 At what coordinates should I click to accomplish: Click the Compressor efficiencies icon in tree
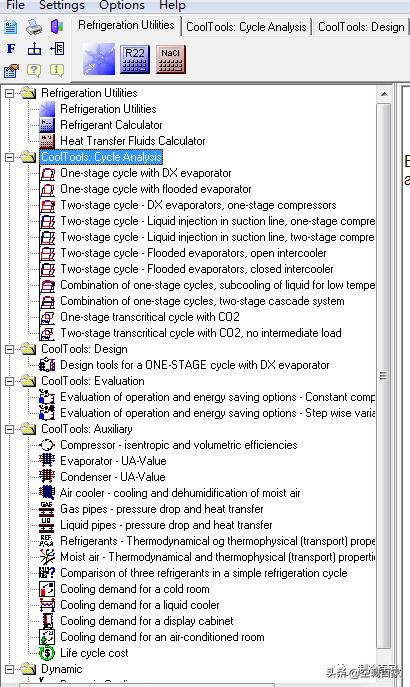[x=46, y=445]
